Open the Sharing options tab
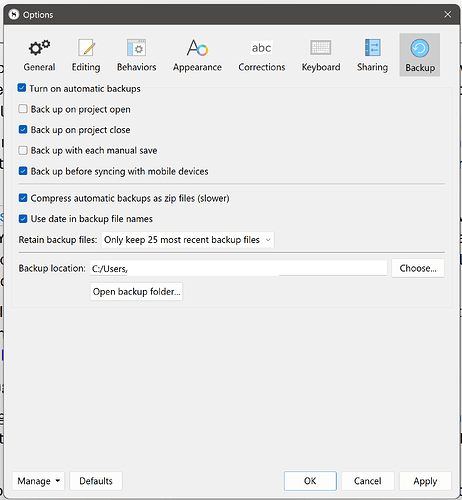462x500 pixels. point(372,55)
